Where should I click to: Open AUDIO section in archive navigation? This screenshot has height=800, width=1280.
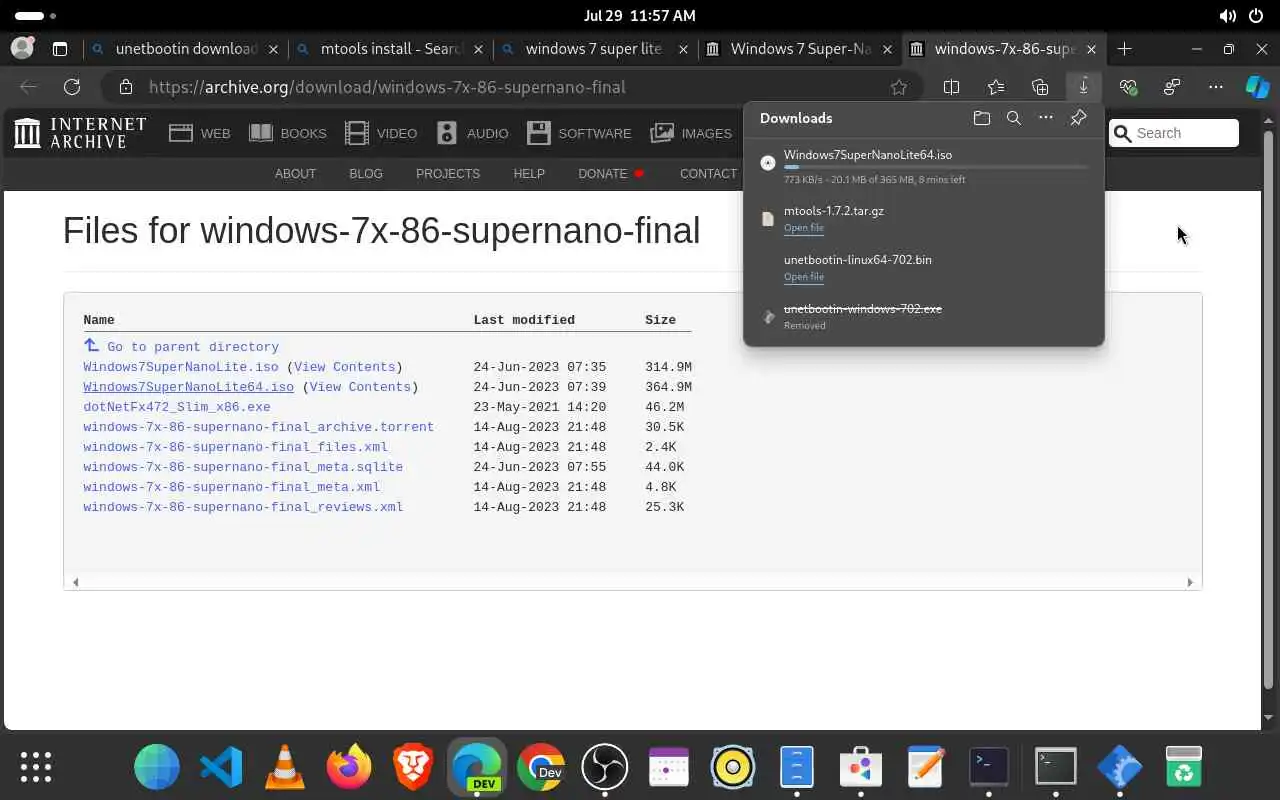pos(472,133)
